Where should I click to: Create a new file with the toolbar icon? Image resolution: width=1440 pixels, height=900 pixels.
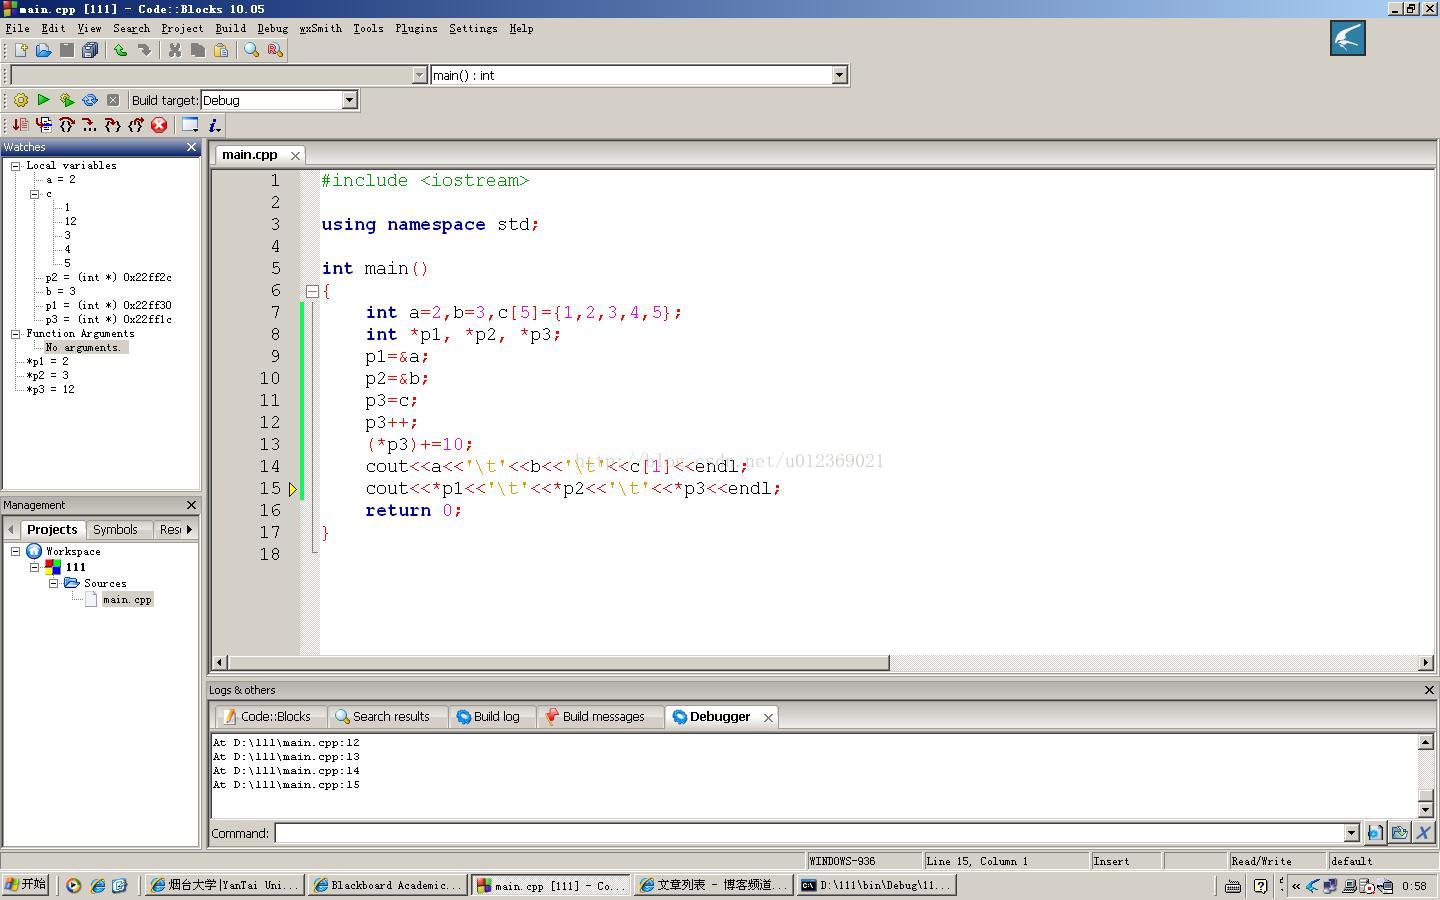point(20,50)
